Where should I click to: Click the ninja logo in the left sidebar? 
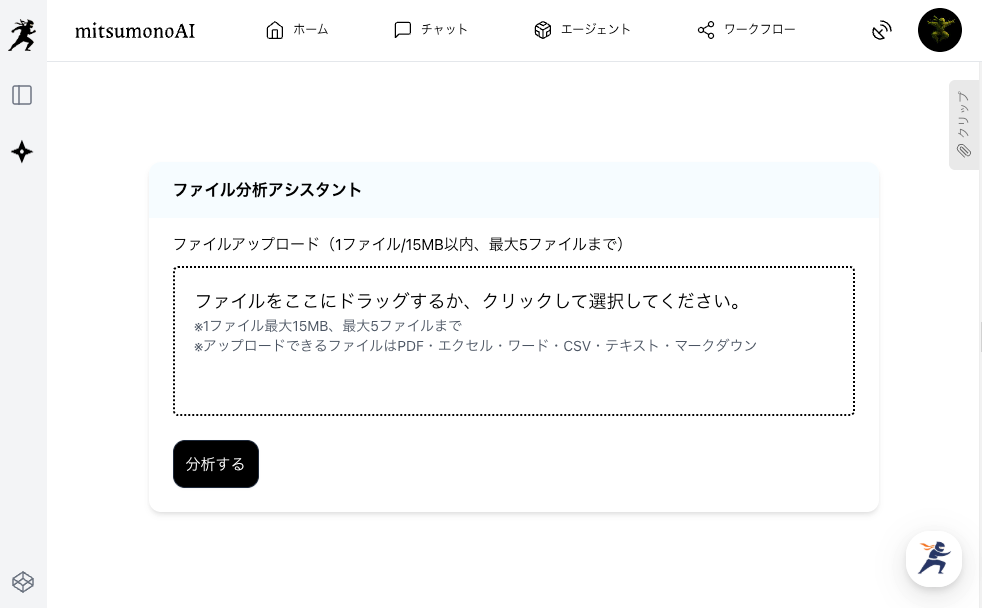coord(22,35)
